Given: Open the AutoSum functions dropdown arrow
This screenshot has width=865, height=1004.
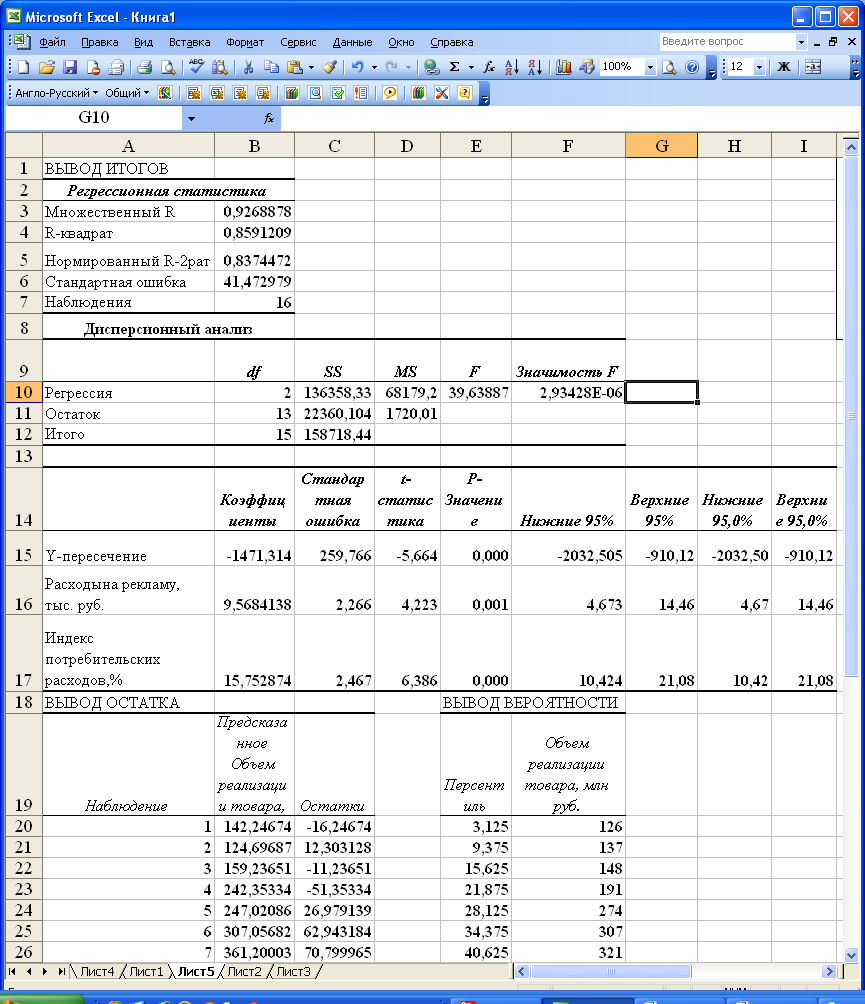Looking at the screenshot, I should (x=471, y=67).
